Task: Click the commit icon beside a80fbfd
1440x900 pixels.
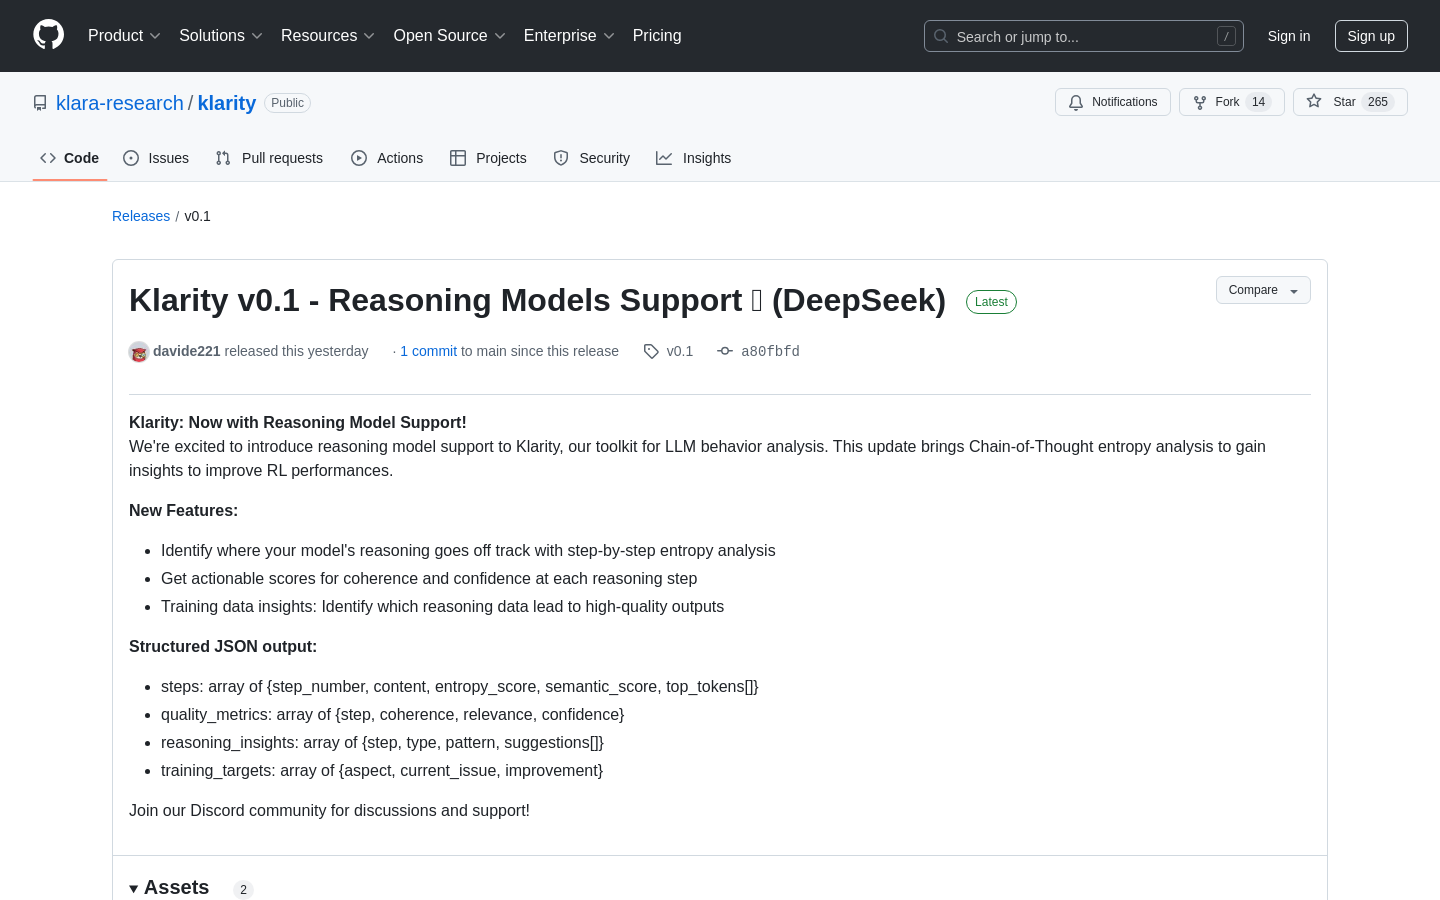Action: tap(725, 351)
